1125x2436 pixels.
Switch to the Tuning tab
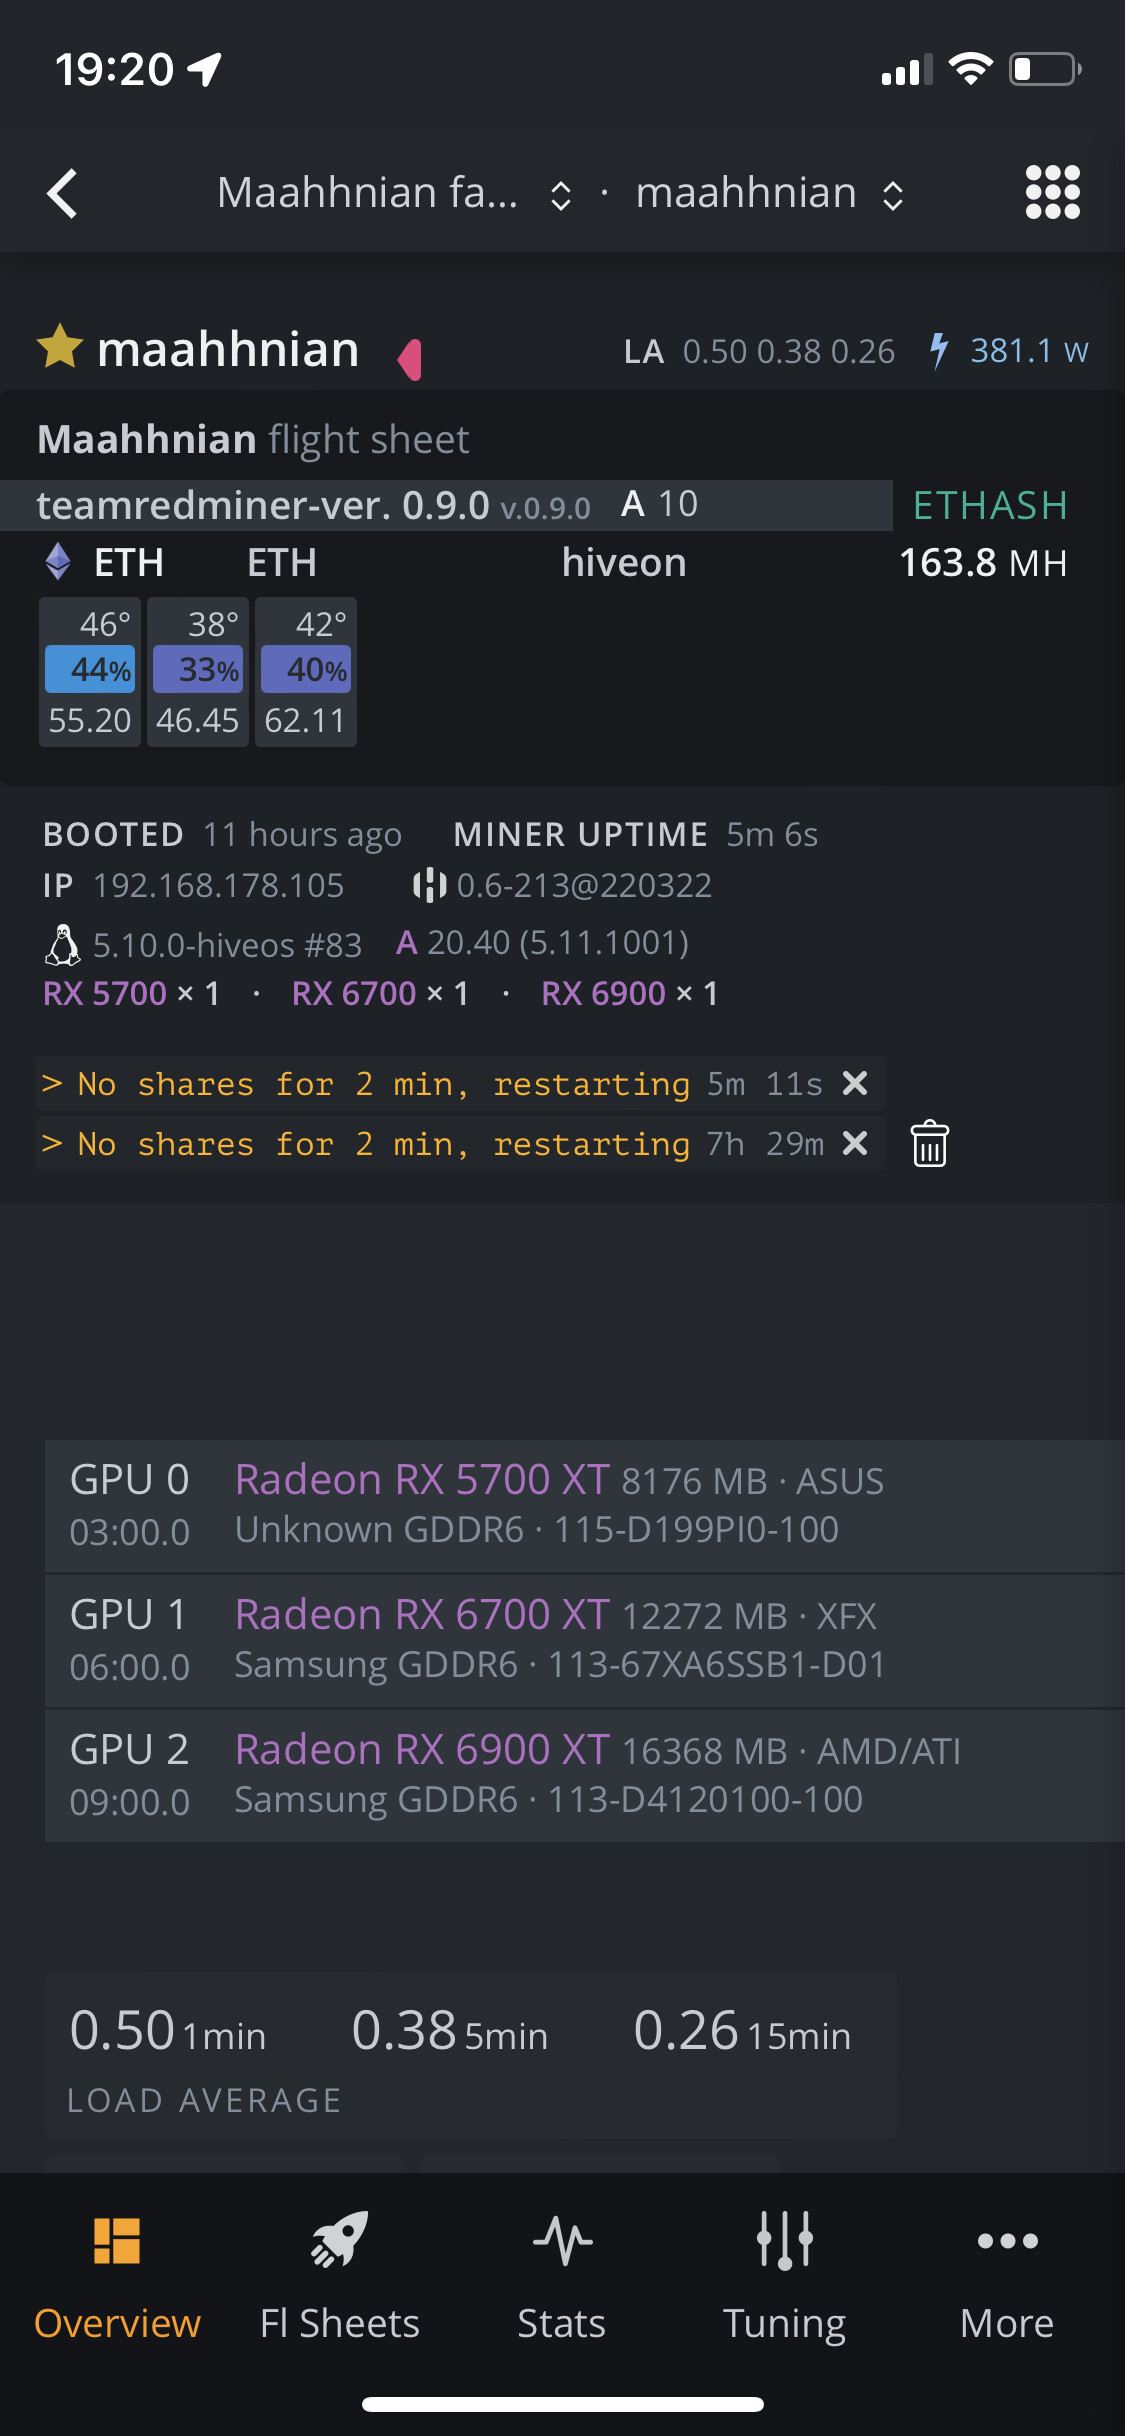pos(785,2278)
